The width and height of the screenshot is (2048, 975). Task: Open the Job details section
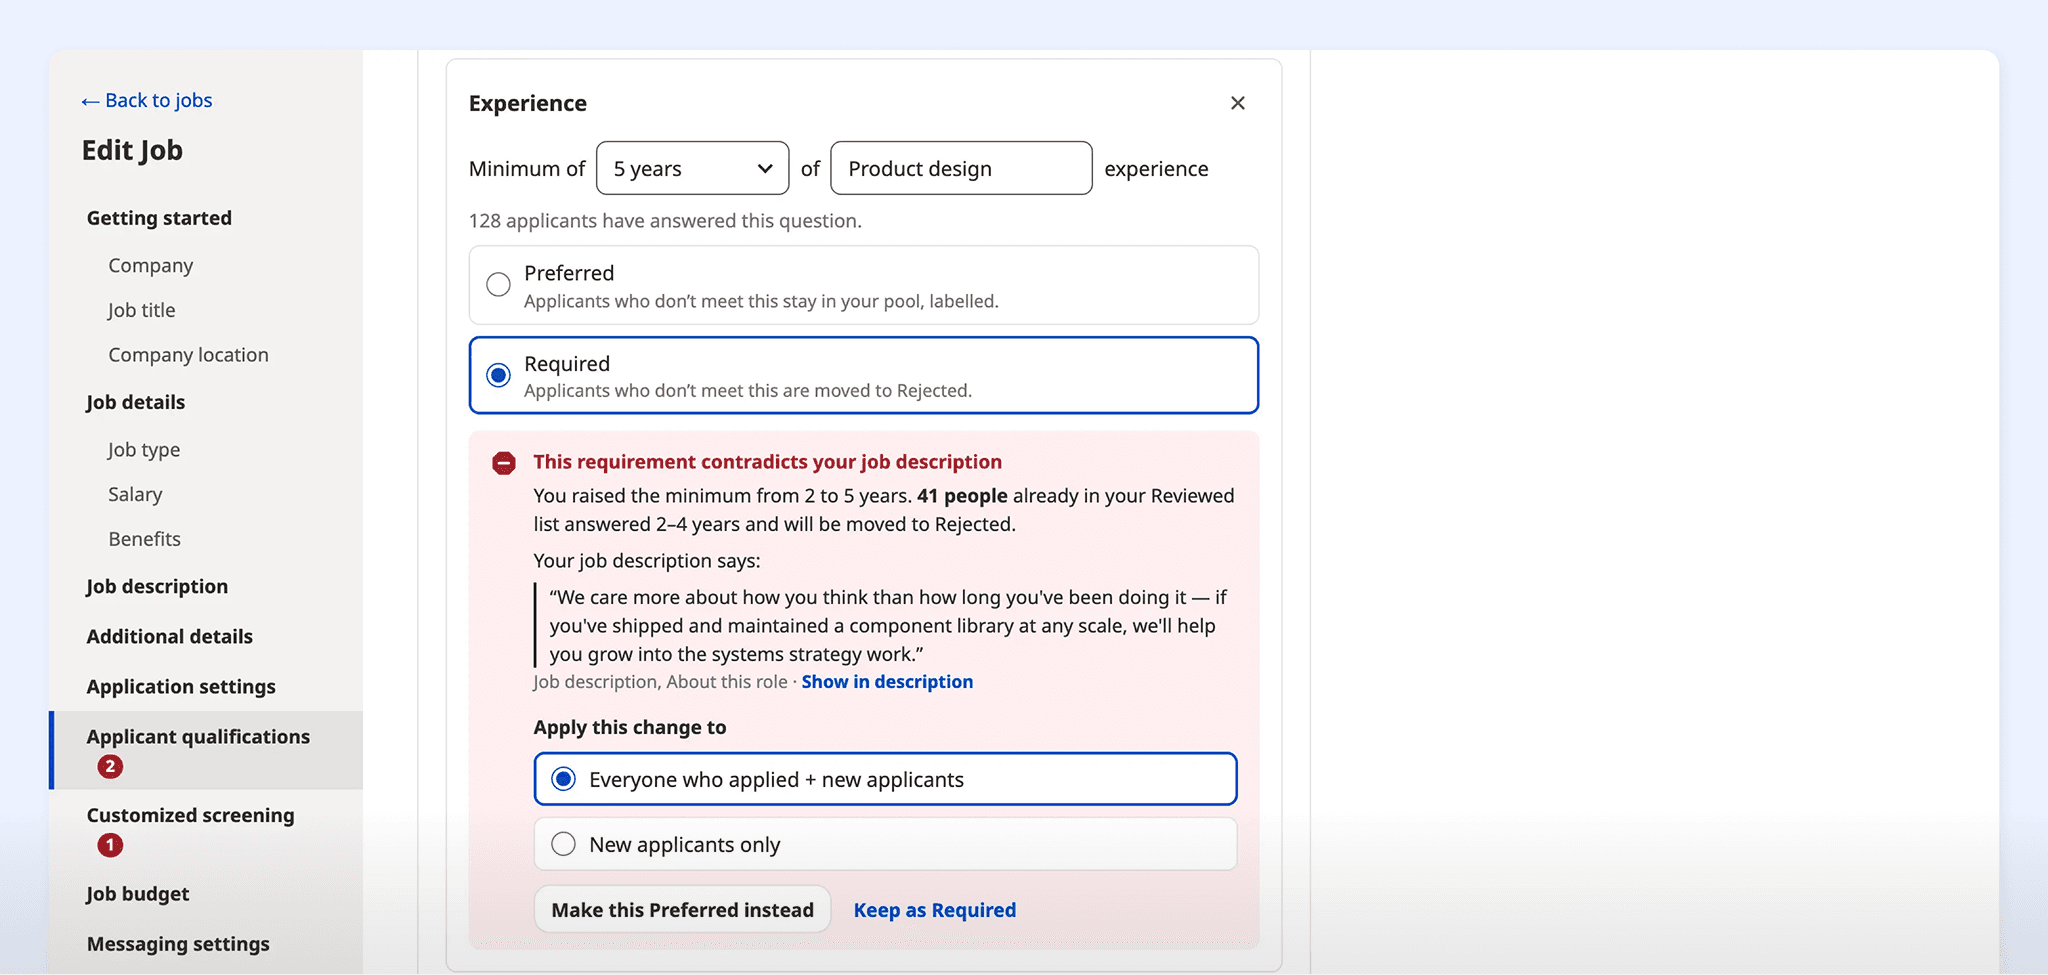[x=136, y=402]
